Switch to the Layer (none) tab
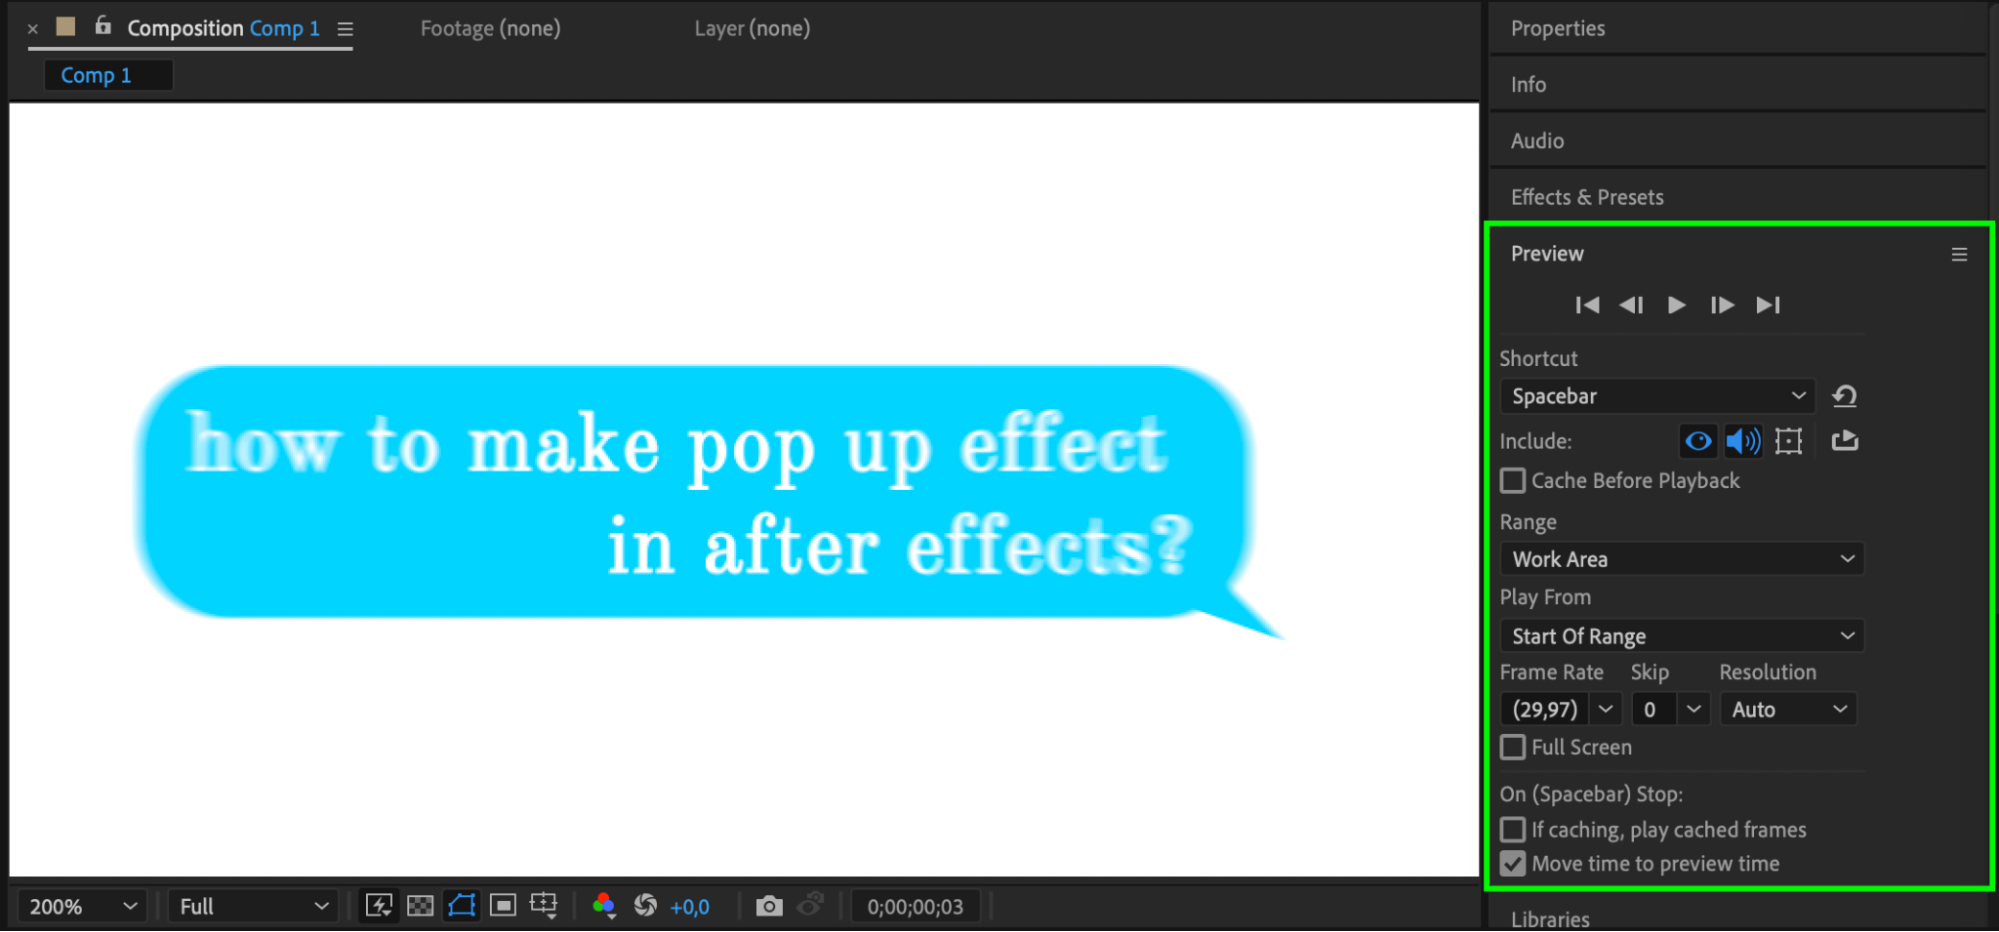Image resolution: width=1999 pixels, height=932 pixels. [752, 29]
